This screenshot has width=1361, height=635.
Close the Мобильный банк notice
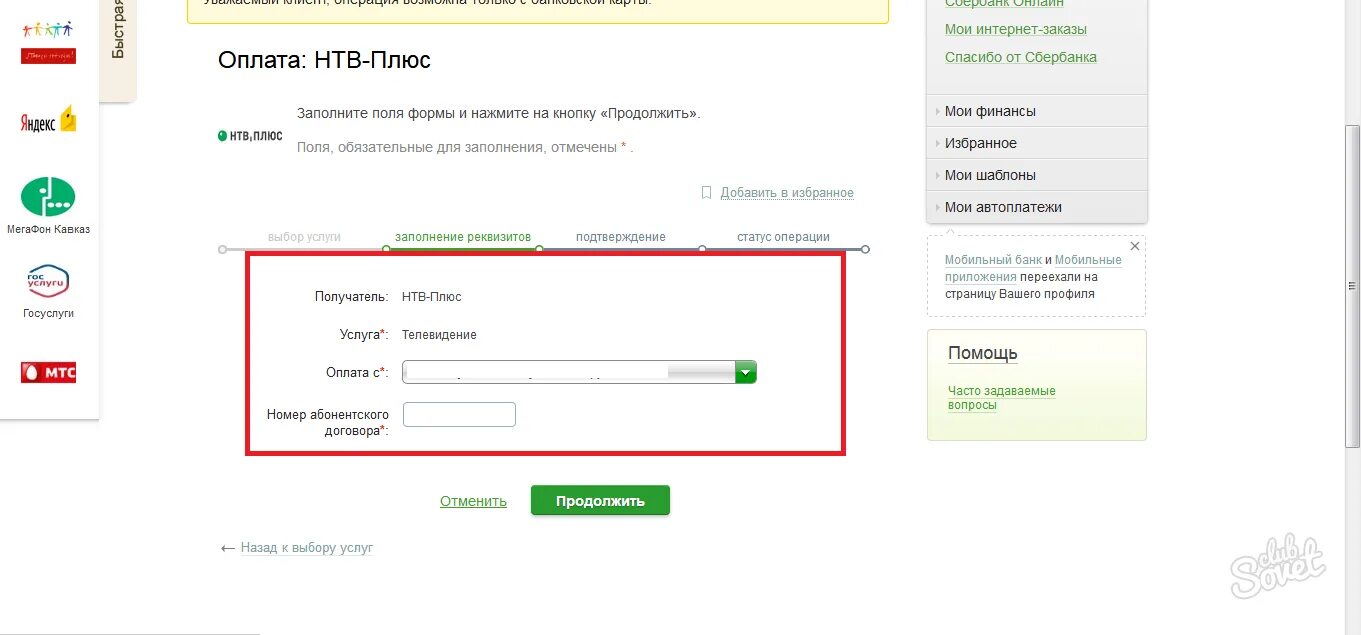[x=1134, y=246]
